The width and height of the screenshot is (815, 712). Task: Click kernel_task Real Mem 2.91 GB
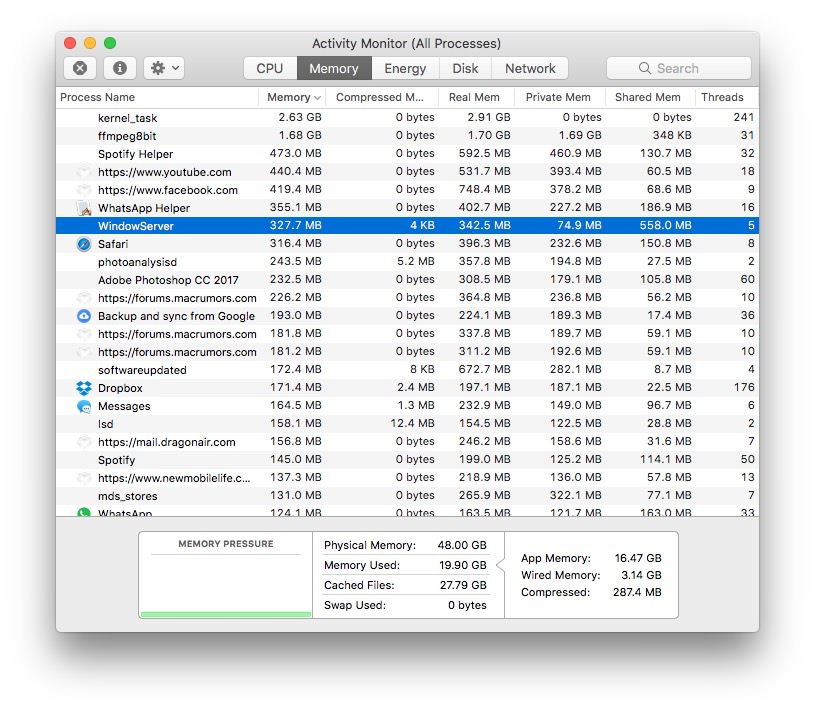[x=488, y=117]
